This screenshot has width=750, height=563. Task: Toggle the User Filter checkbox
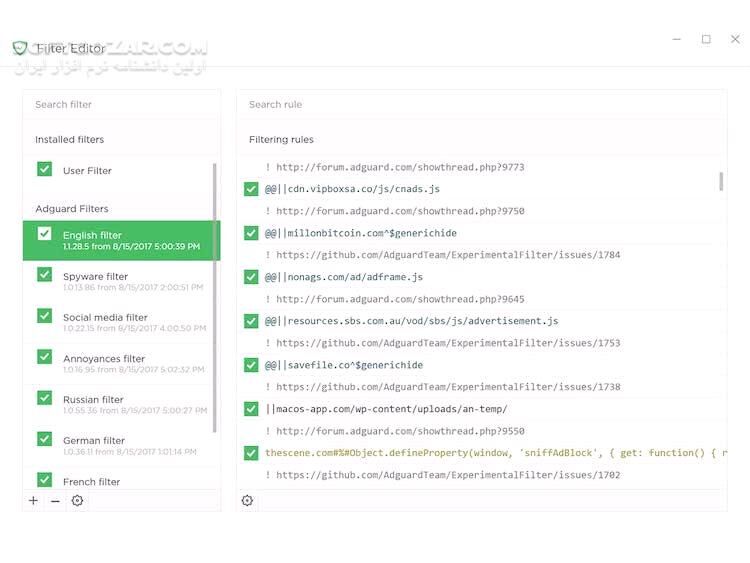44,170
